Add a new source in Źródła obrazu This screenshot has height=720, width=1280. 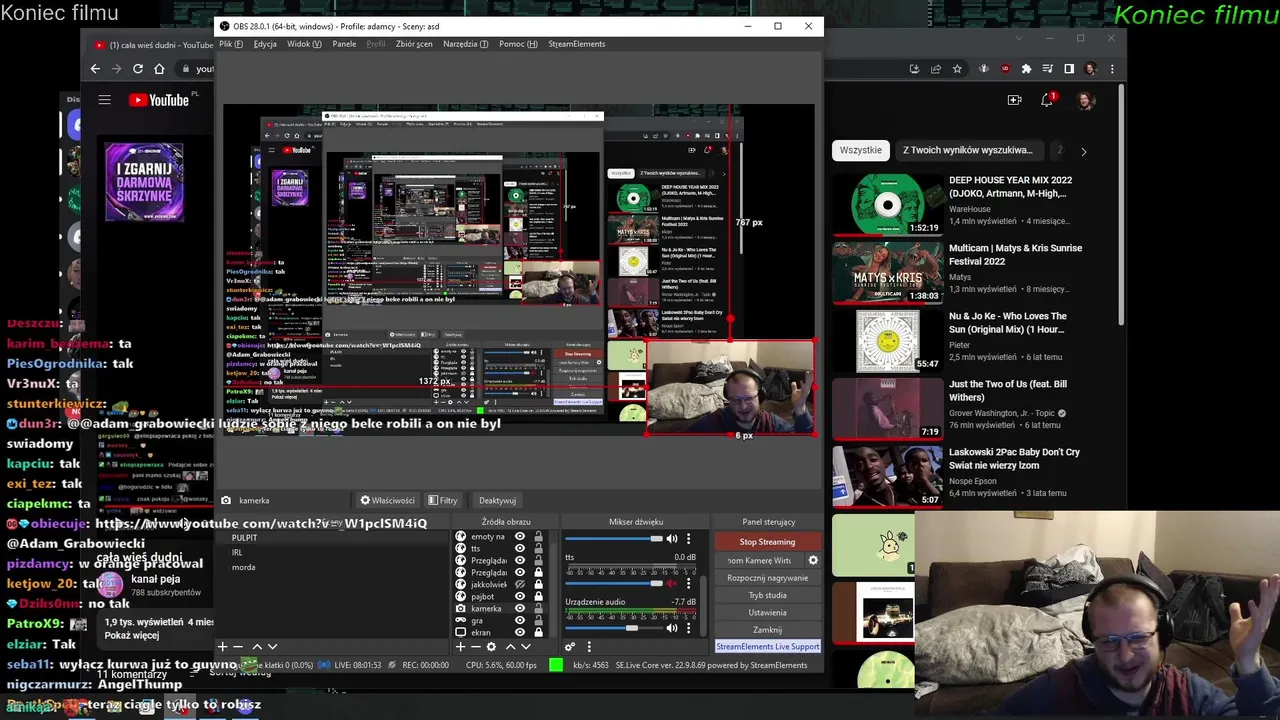click(x=460, y=647)
